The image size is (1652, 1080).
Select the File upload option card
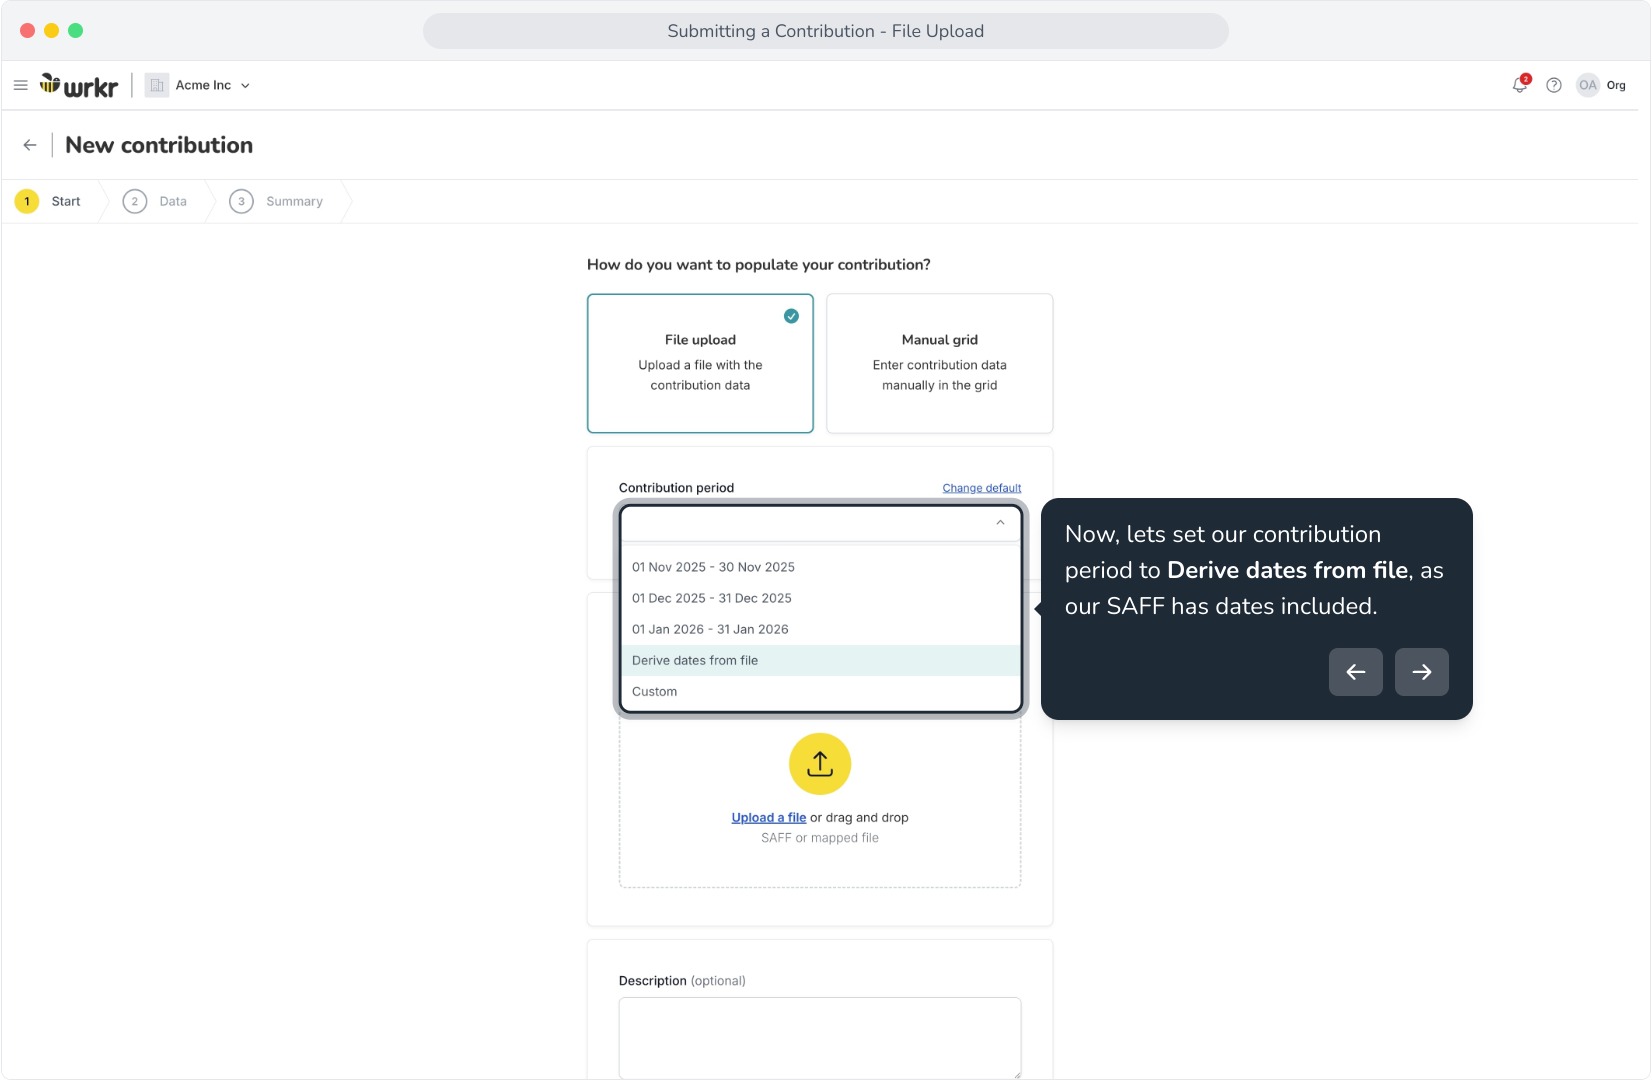click(700, 363)
